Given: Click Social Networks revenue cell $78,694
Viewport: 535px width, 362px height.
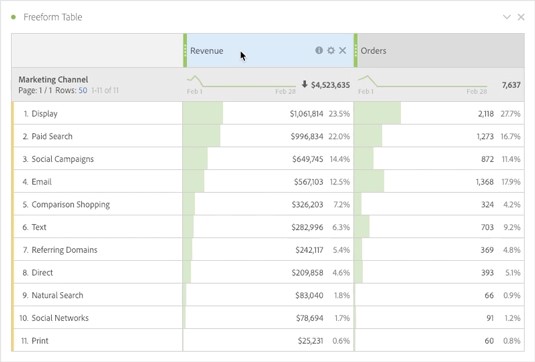Looking at the screenshot, I should pos(309,318).
